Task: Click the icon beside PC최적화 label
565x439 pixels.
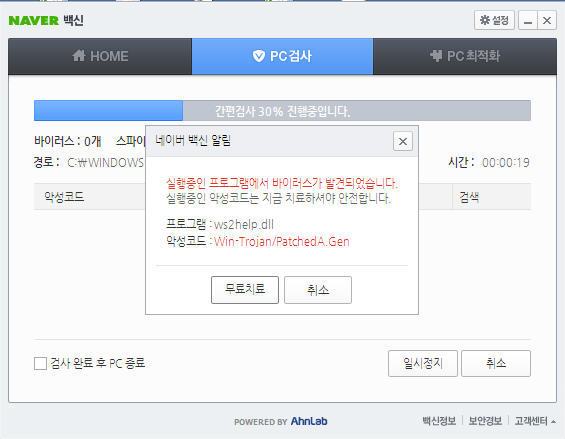Action: point(436,56)
